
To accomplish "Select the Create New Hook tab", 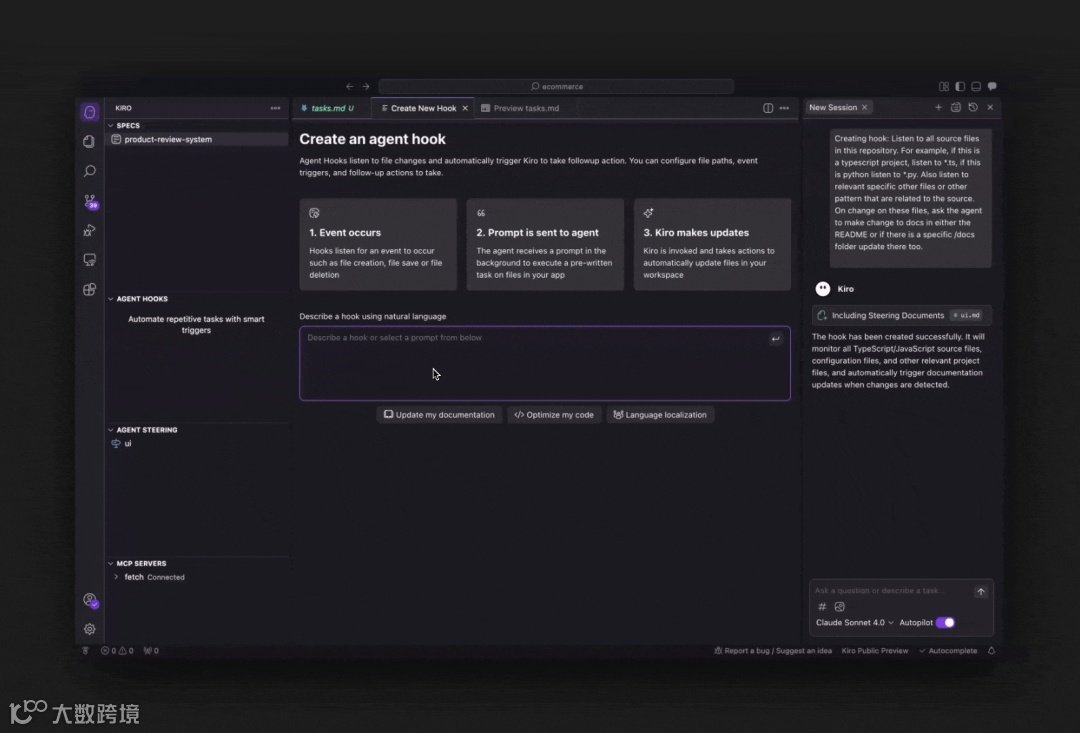I will (x=422, y=108).
